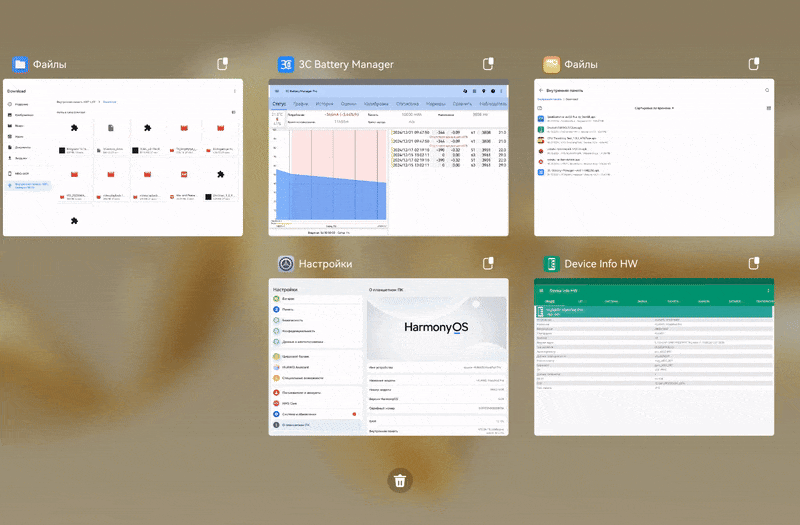Click 'Файлы' label beside orange icon

[x=581, y=64]
